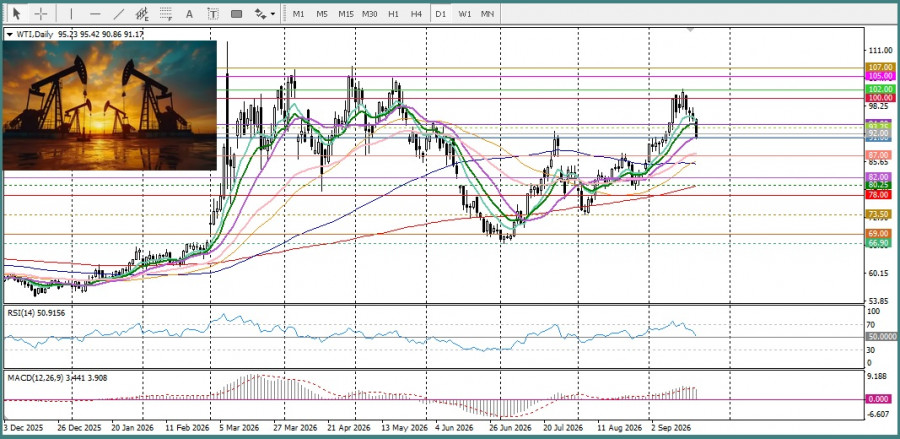Select the D1 daily timeframe
Viewport: 900px width, 439px height.
coord(441,13)
